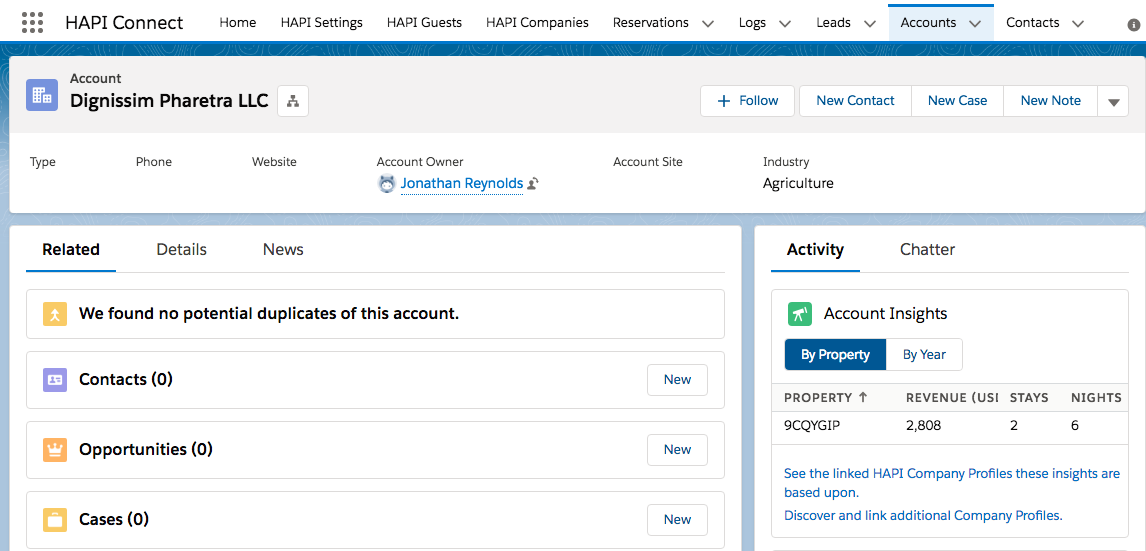Click the Nights column header
1146x551 pixels.
click(1096, 398)
